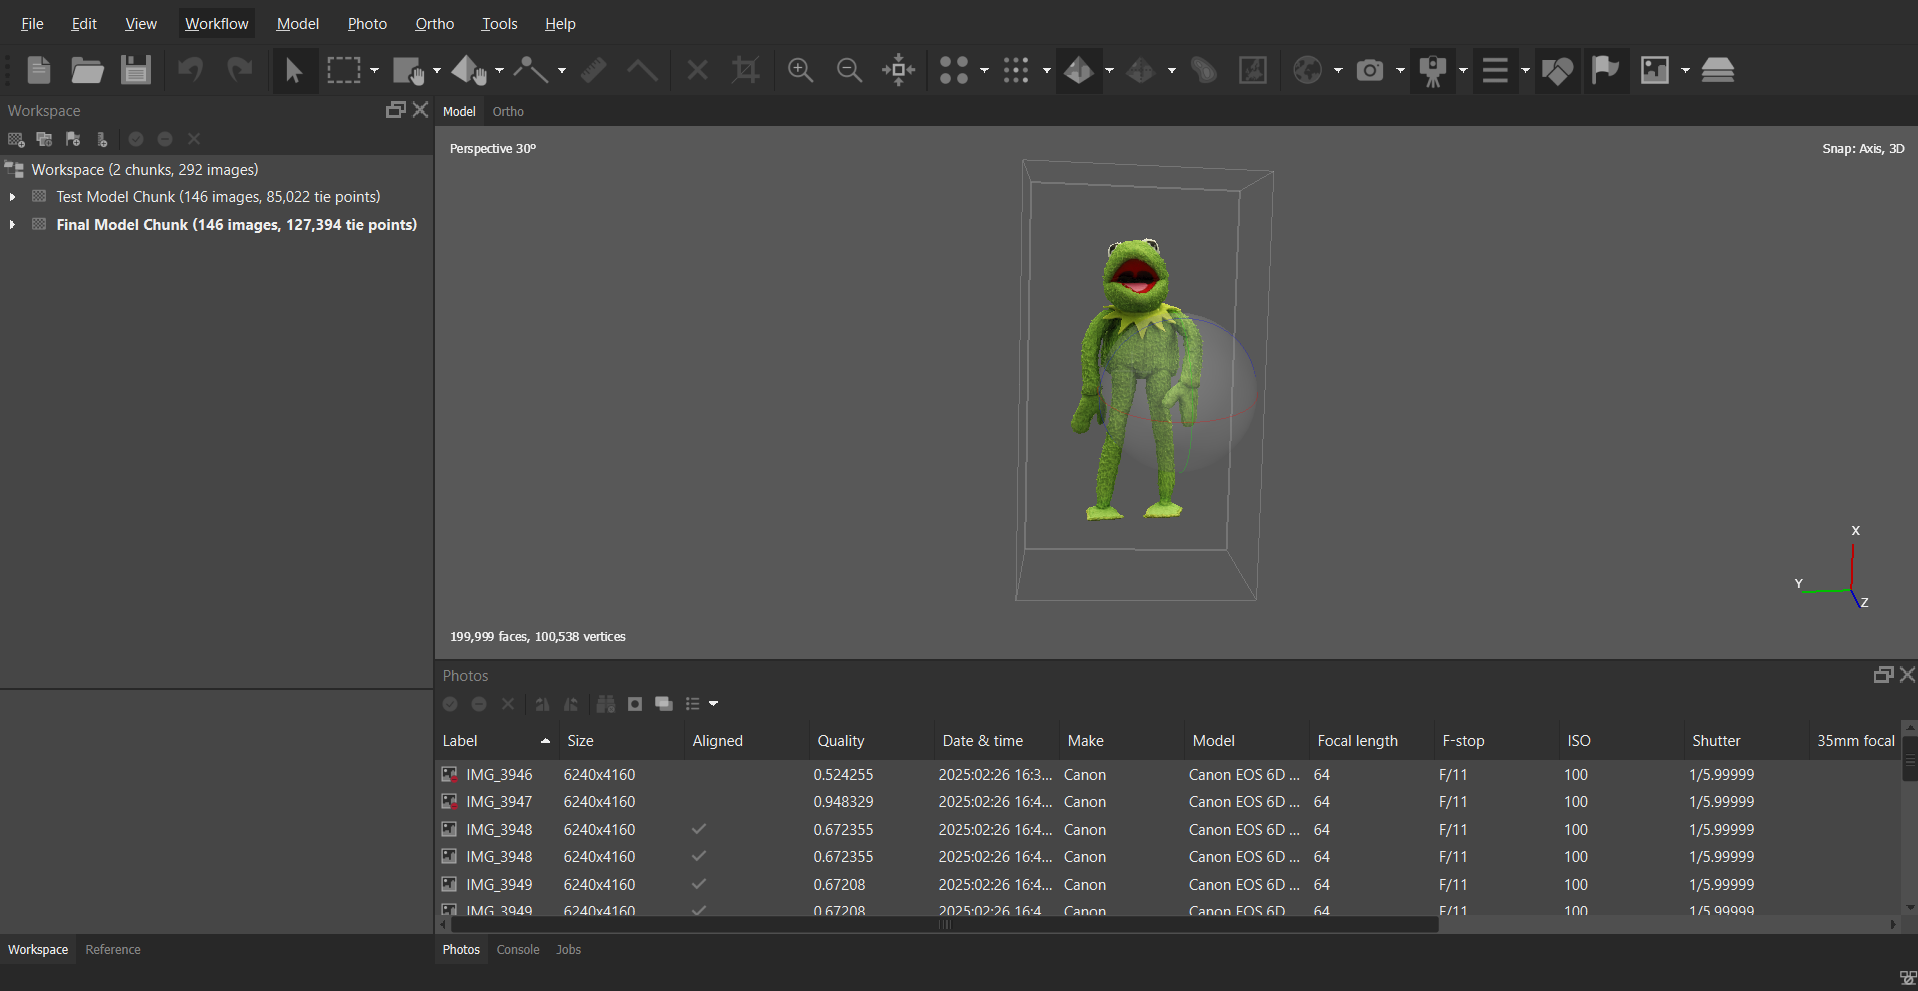The height and width of the screenshot is (991, 1918).
Task: Select photo row IMG_3947
Action: coord(499,802)
